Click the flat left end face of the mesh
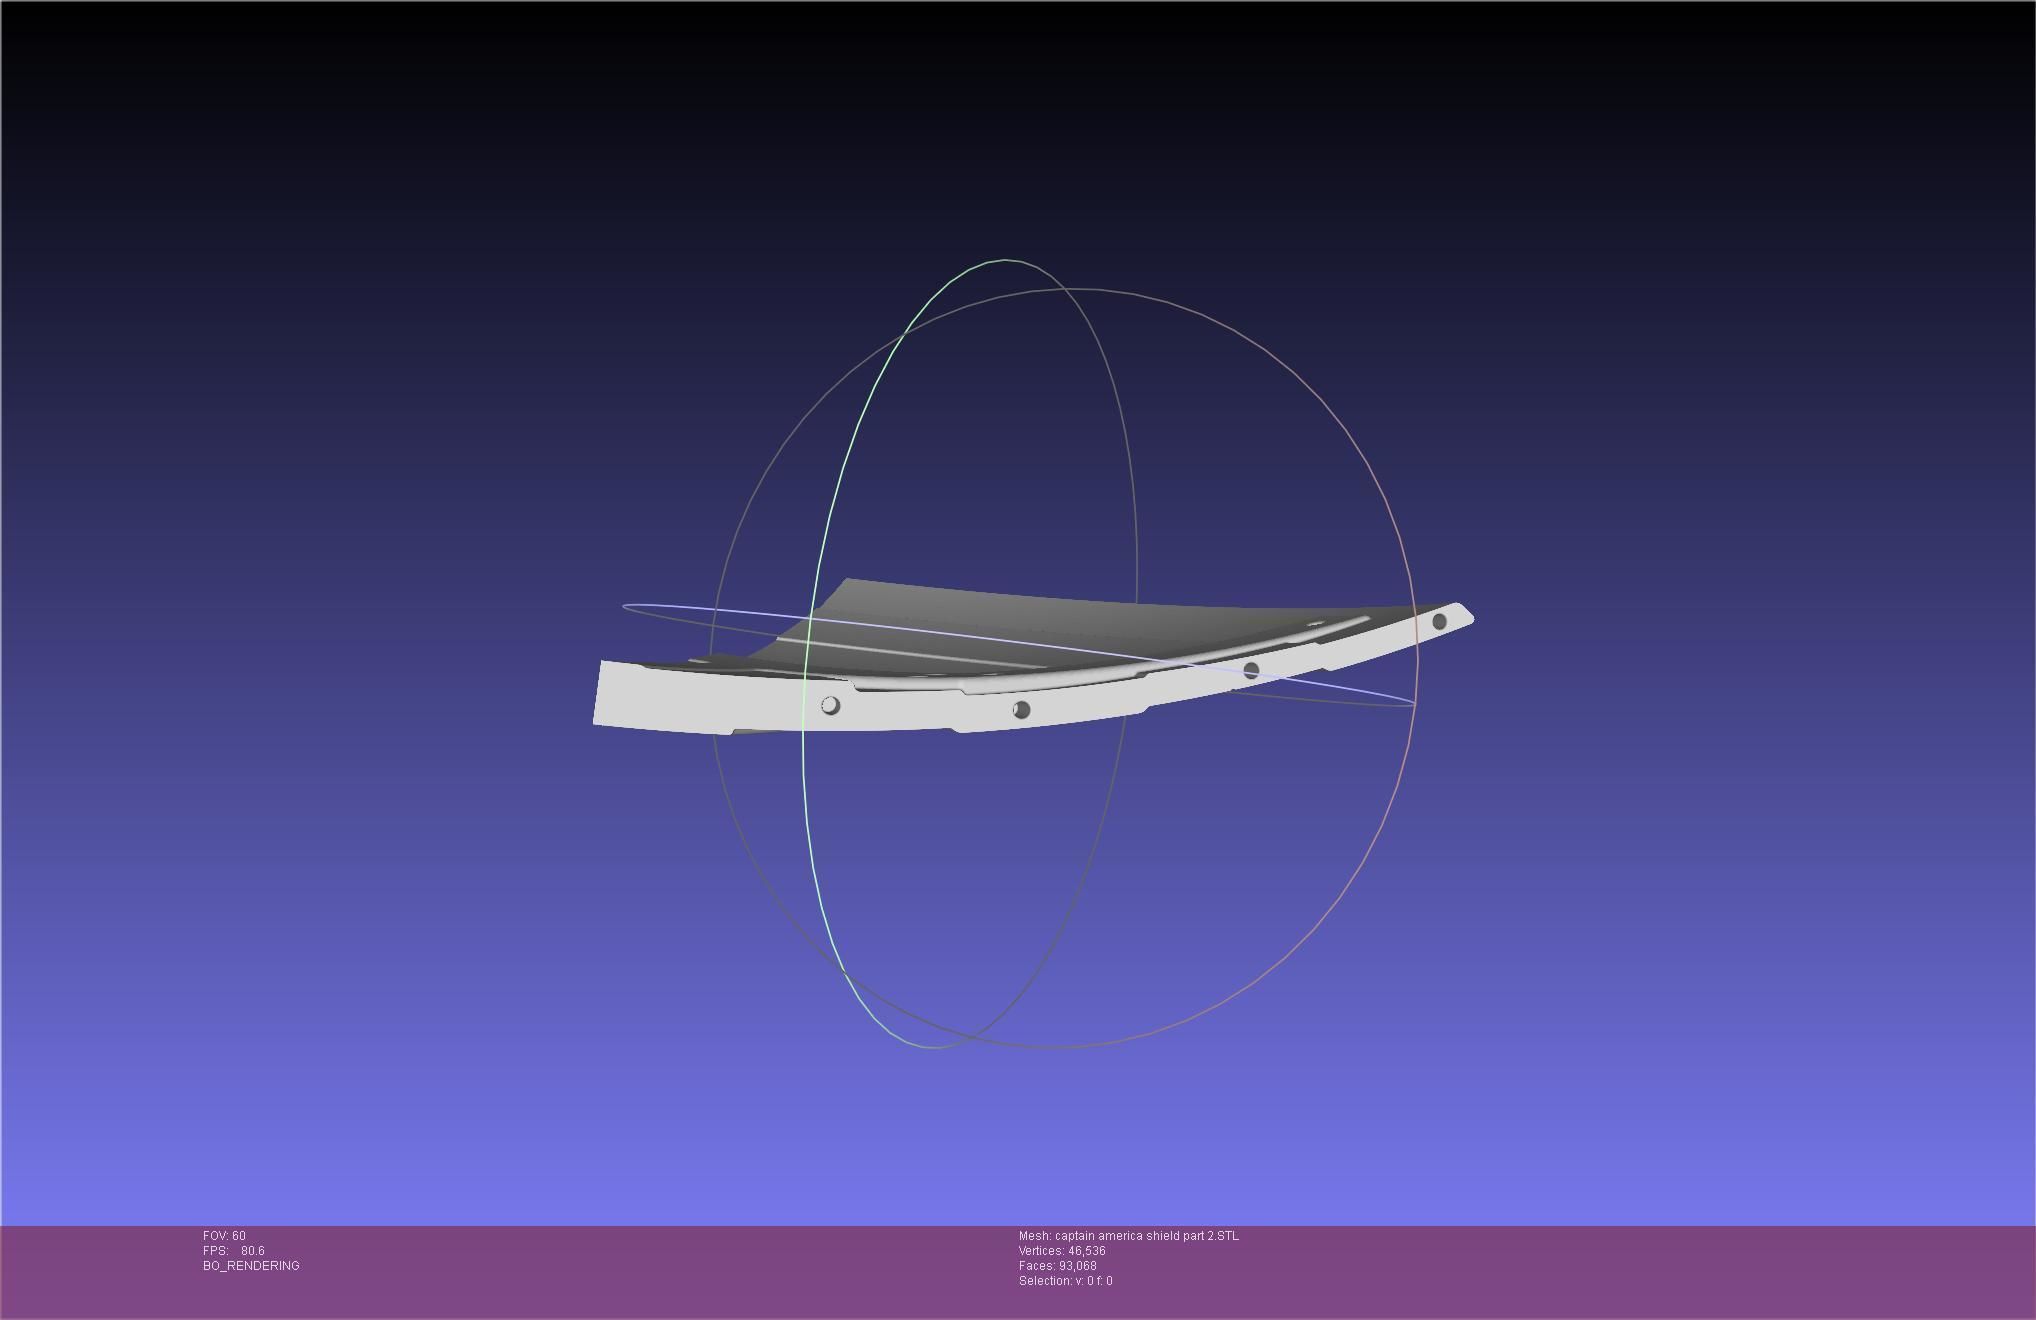Viewport: 2036px width, 1320px height. (625, 693)
